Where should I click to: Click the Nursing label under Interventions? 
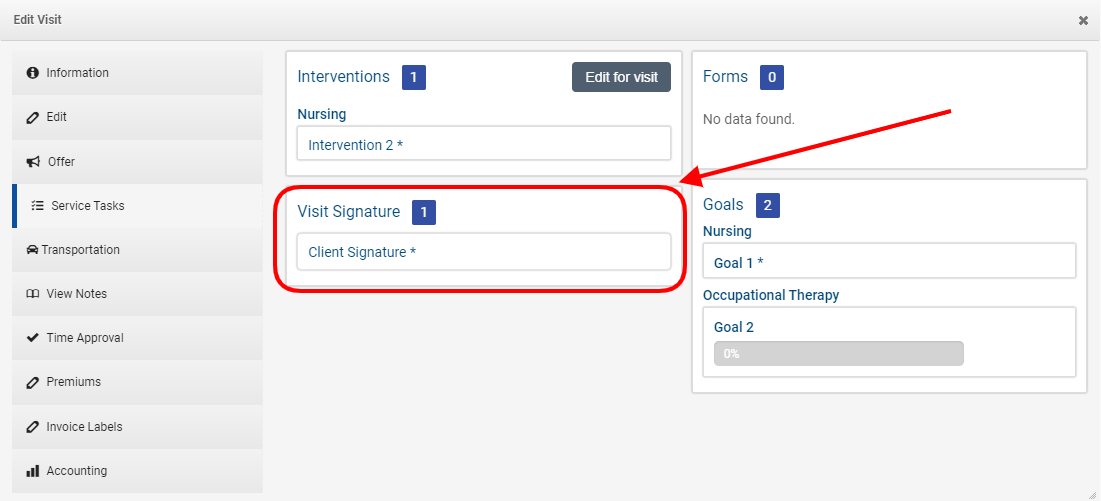[322, 114]
